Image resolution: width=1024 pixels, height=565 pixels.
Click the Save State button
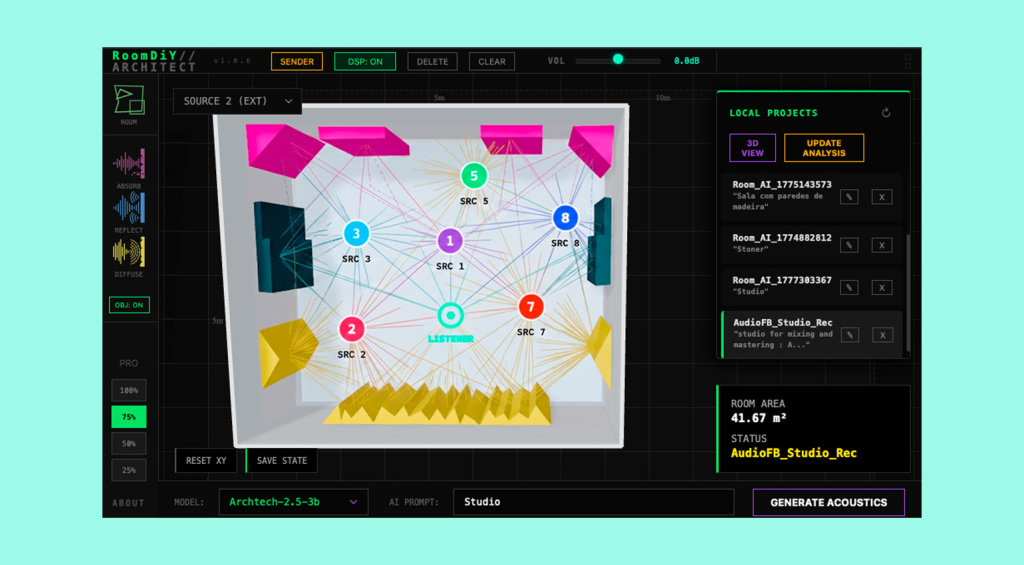point(281,460)
